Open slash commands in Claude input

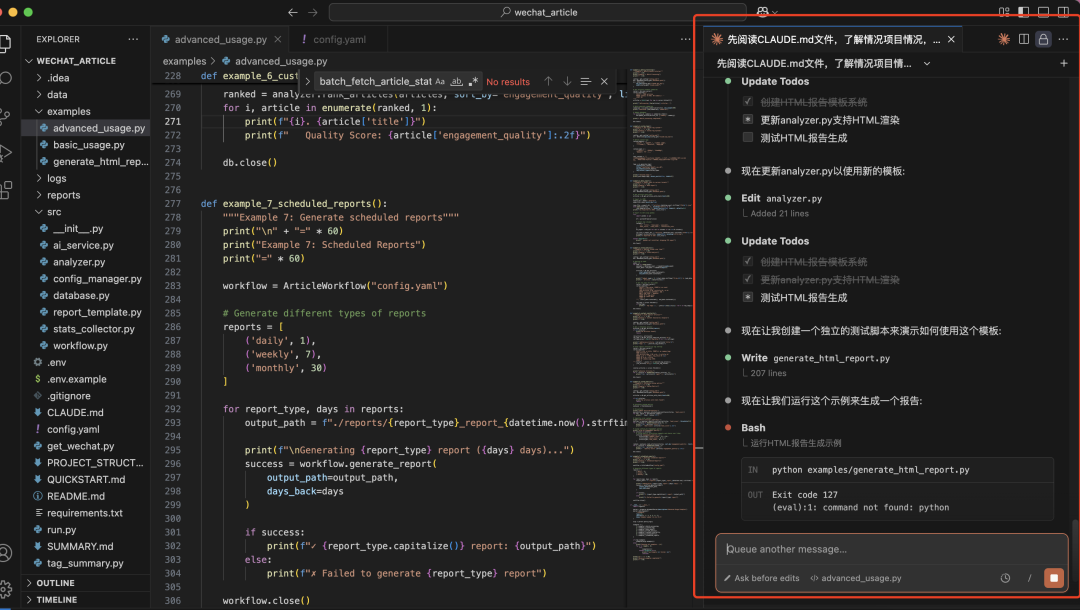point(1030,578)
